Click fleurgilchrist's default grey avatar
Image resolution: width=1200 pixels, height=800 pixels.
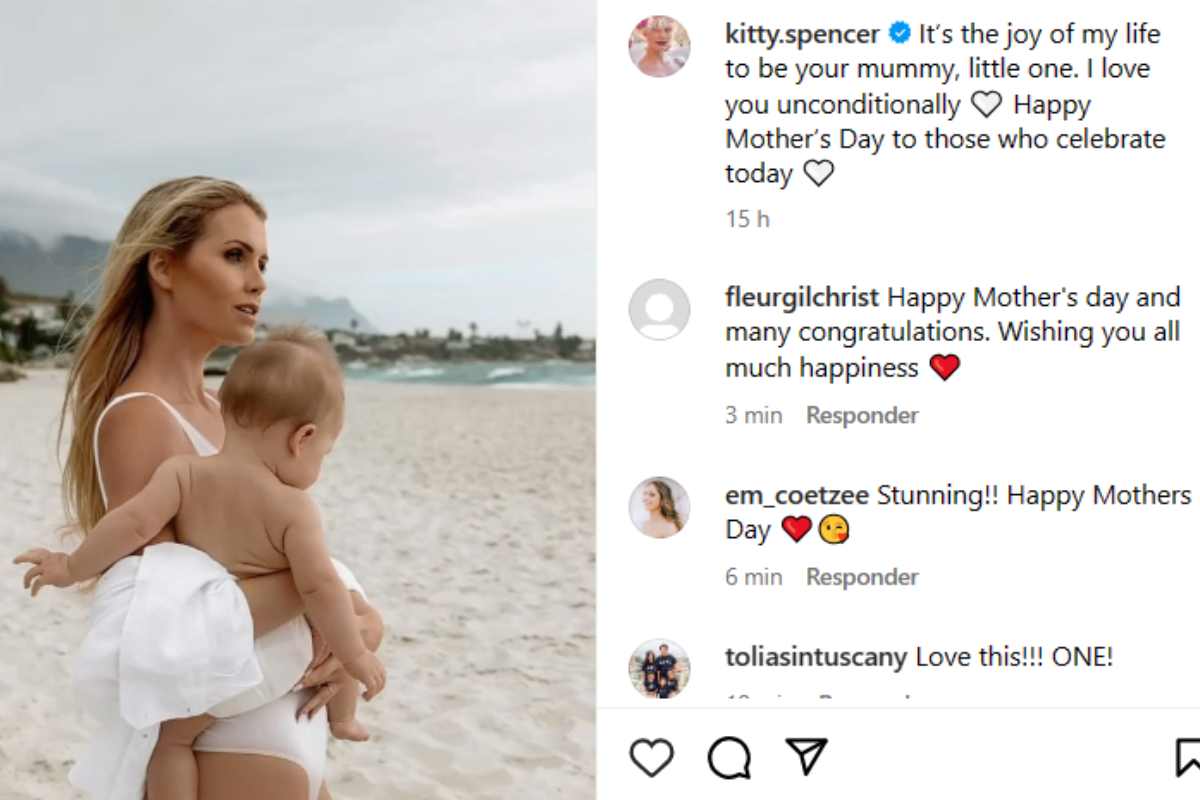click(x=659, y=310)
